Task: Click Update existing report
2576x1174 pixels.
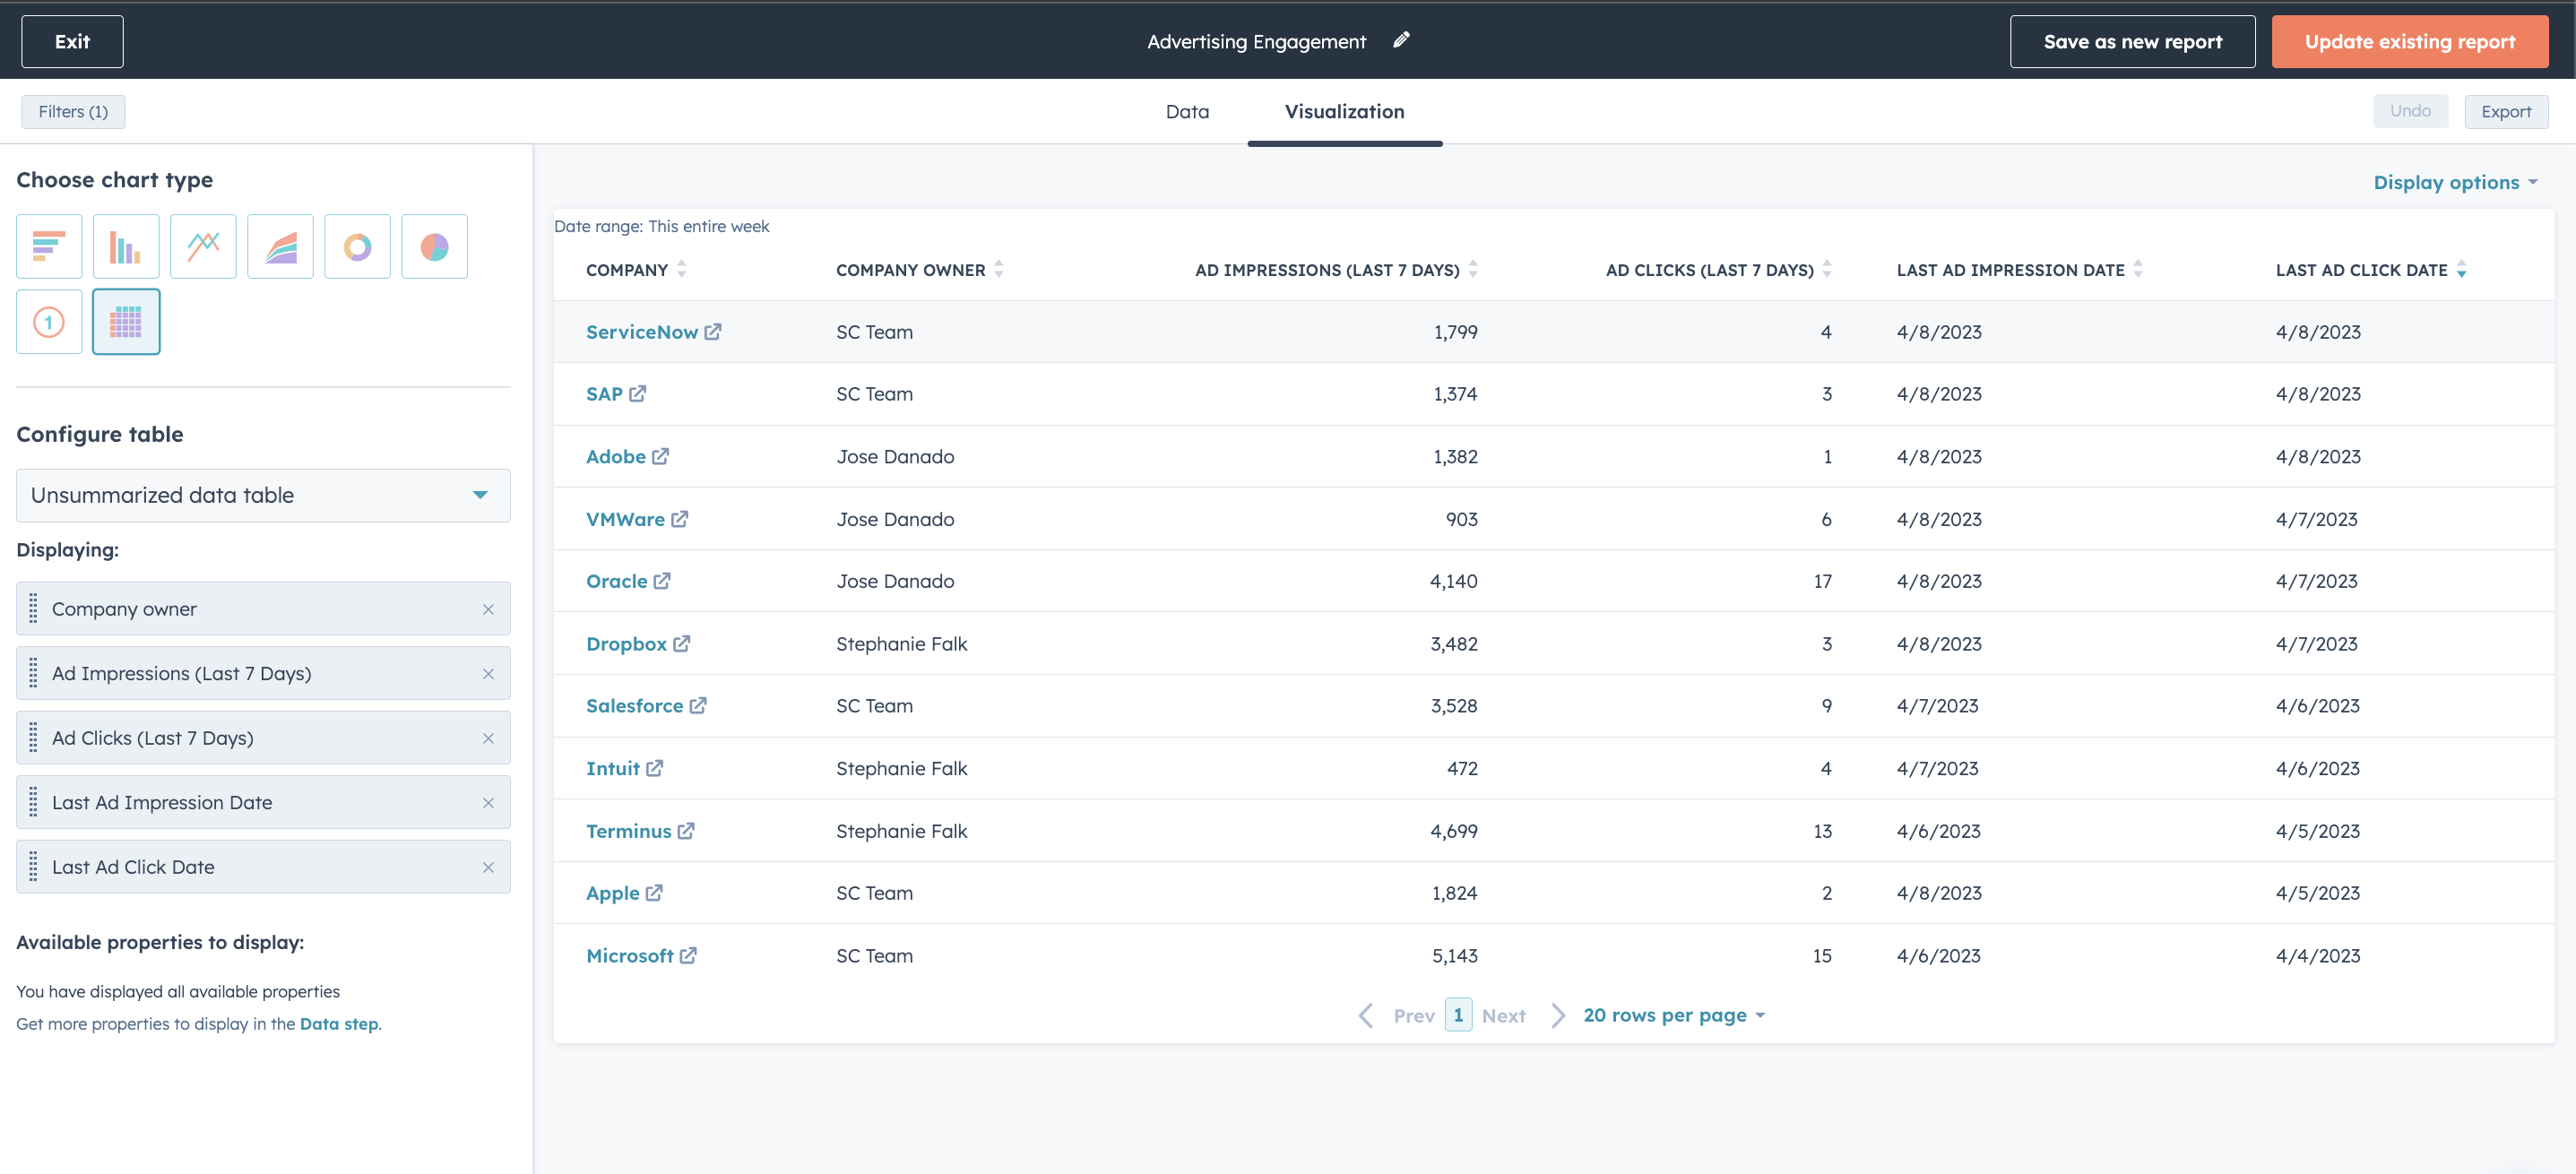Action: click(2410, 41)
